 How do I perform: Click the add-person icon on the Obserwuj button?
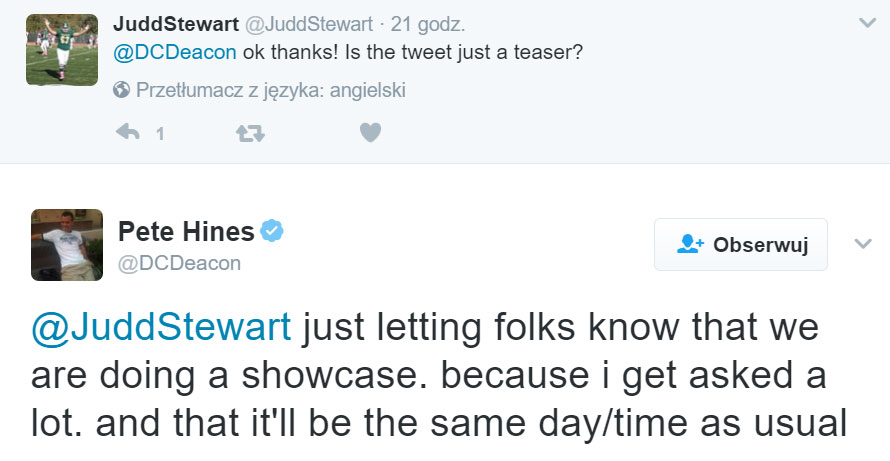point(691,244)
